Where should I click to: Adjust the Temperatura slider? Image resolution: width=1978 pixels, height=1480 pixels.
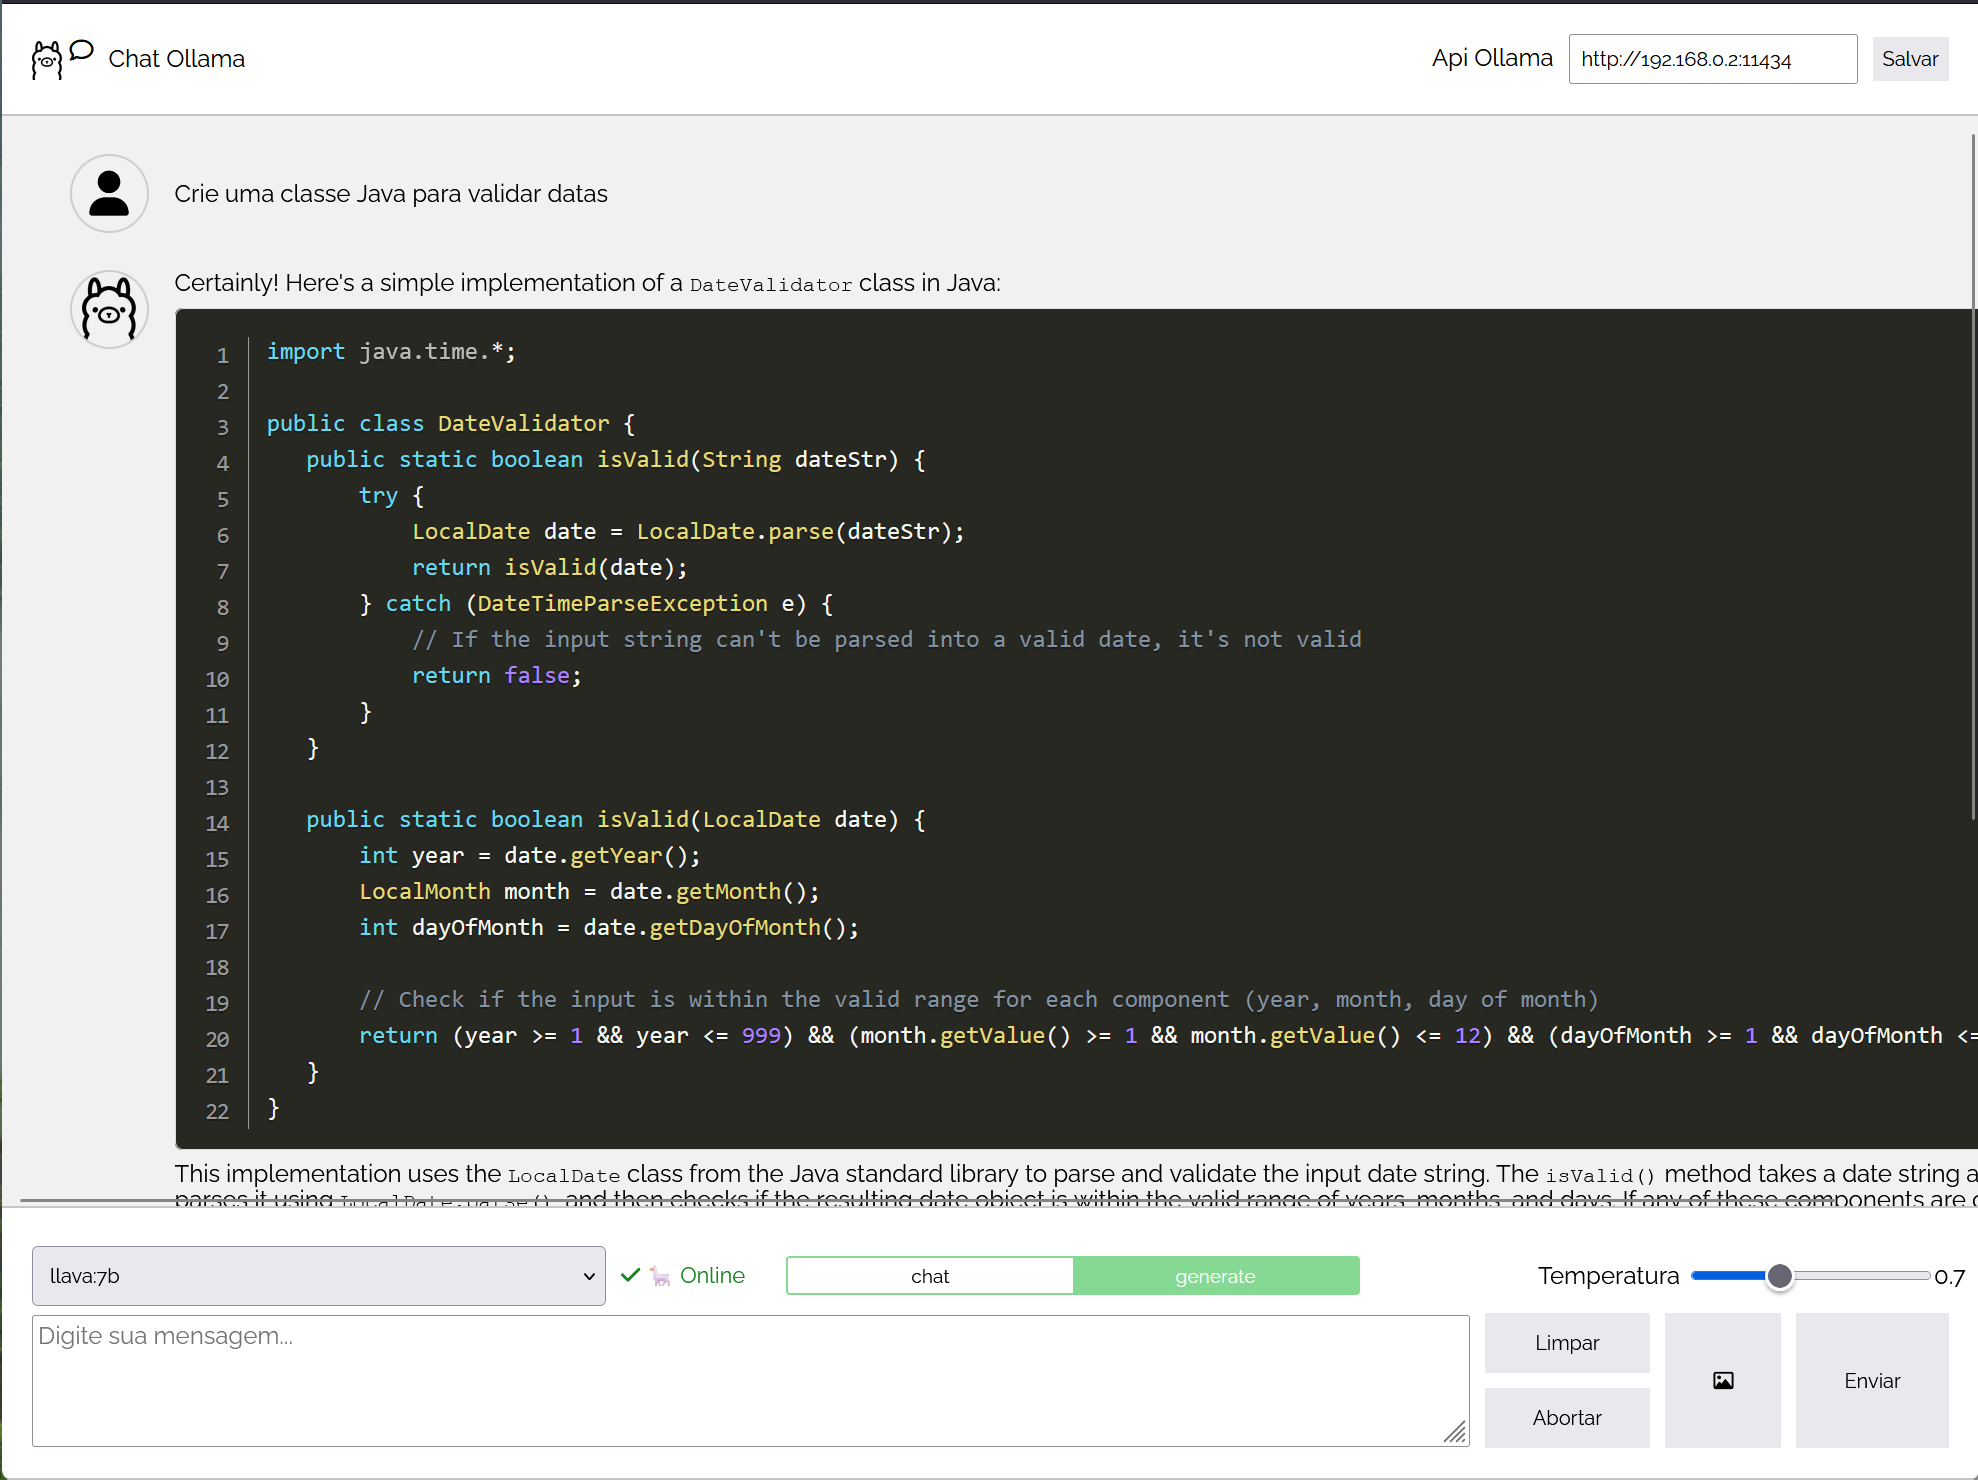coord(1779,1276)
